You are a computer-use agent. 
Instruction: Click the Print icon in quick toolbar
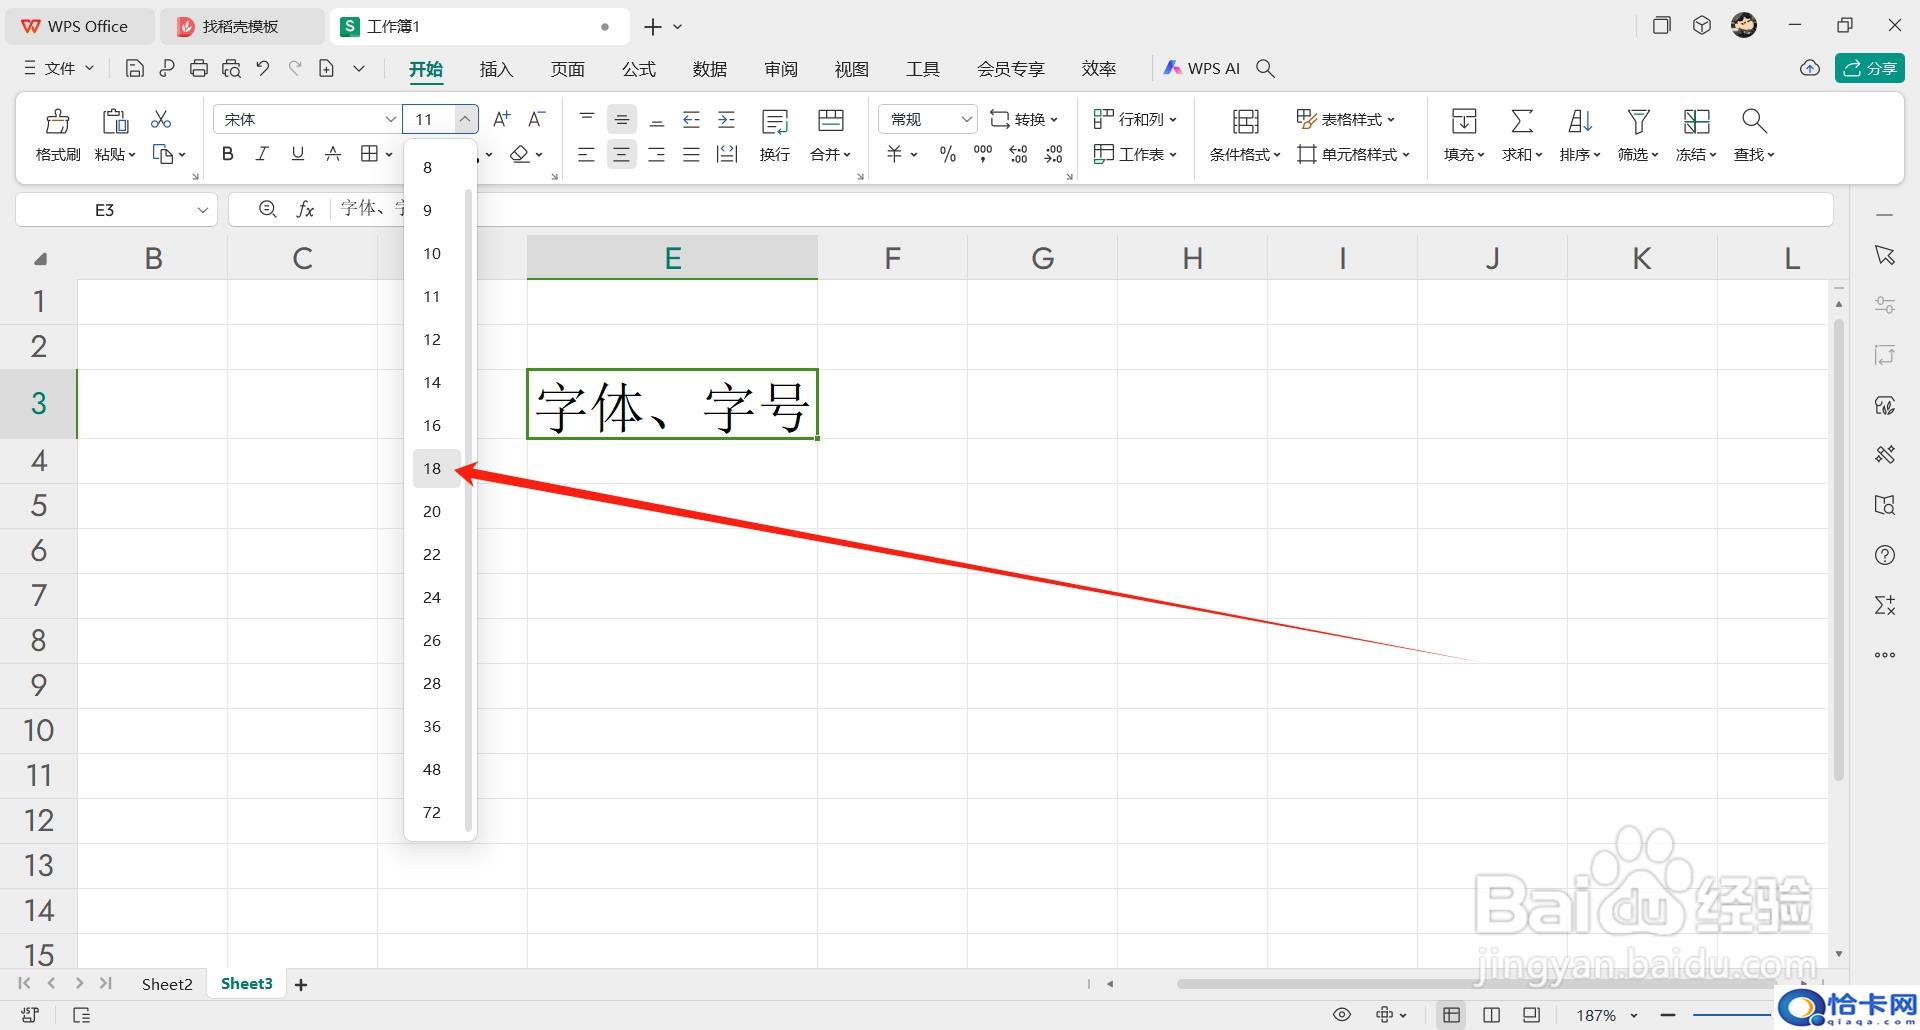coord(199,68)
